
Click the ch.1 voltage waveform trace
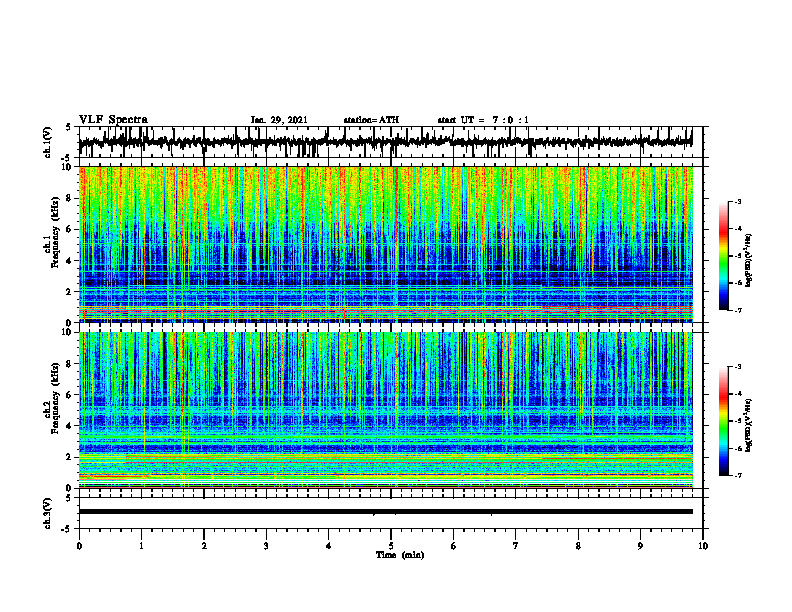coord(385,142)
